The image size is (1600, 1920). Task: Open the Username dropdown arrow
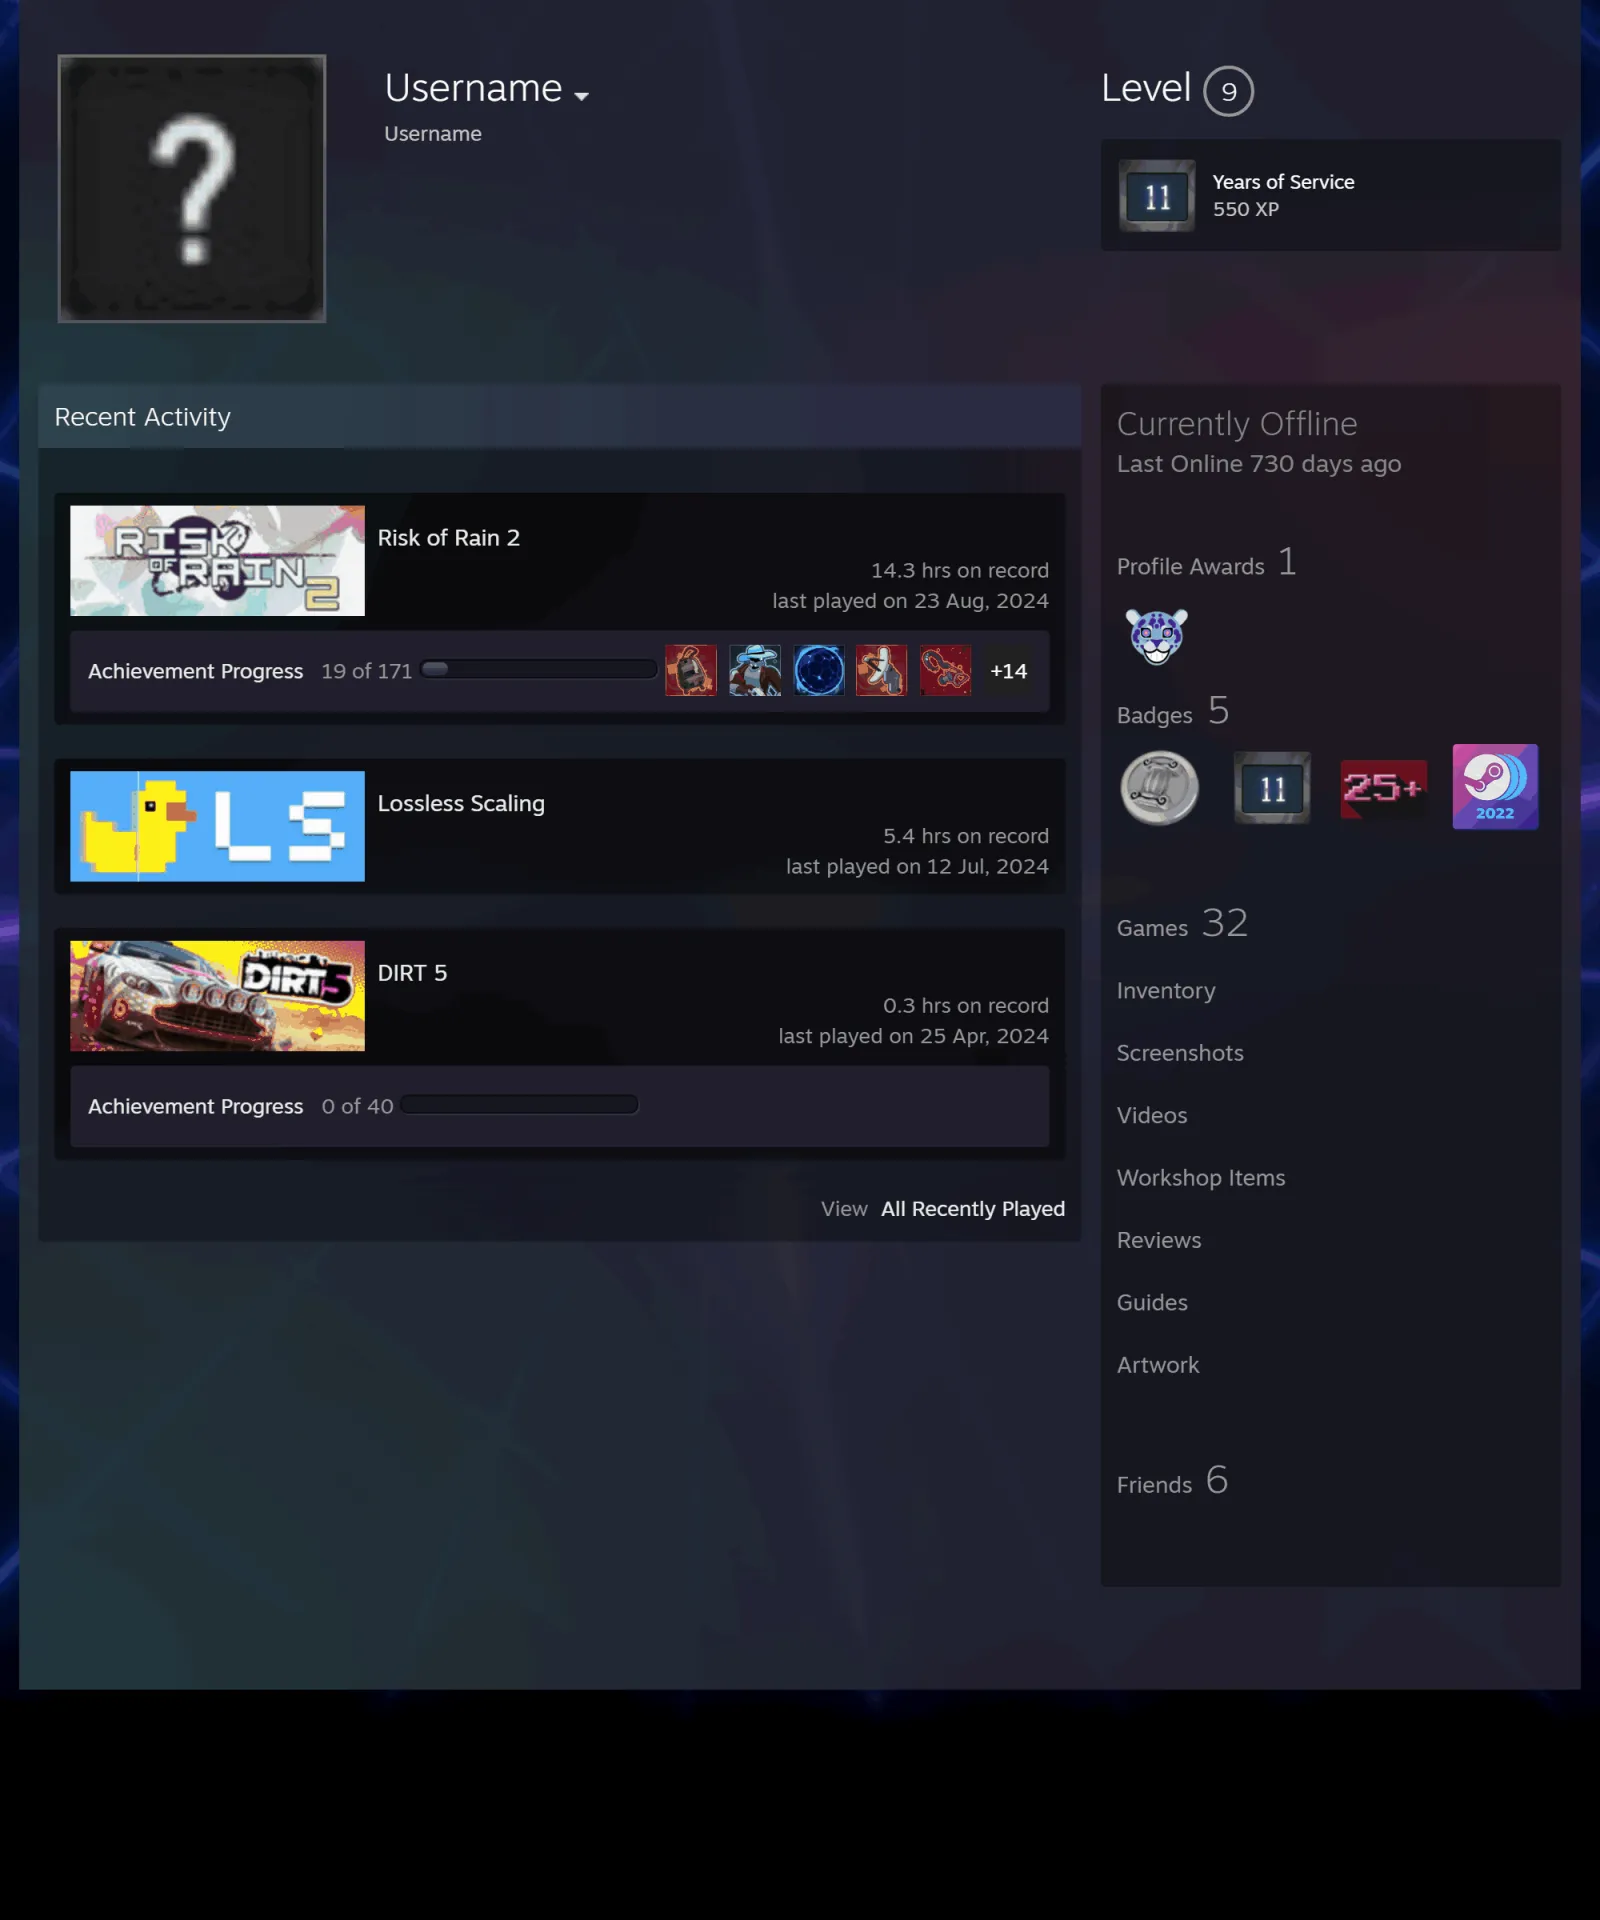point(581,96)
